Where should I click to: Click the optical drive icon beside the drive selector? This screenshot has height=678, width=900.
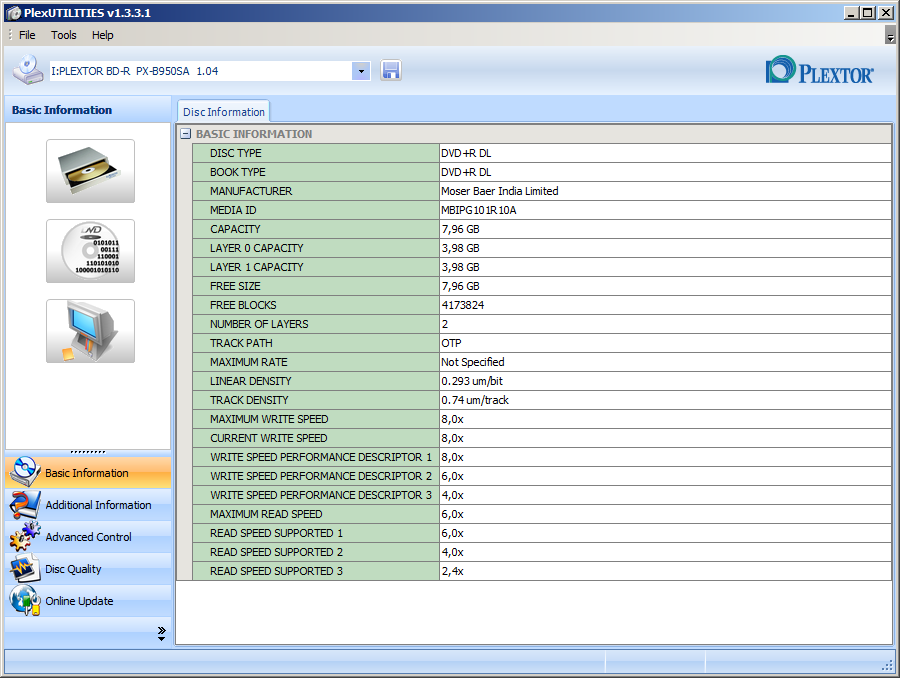click(28, 71)
